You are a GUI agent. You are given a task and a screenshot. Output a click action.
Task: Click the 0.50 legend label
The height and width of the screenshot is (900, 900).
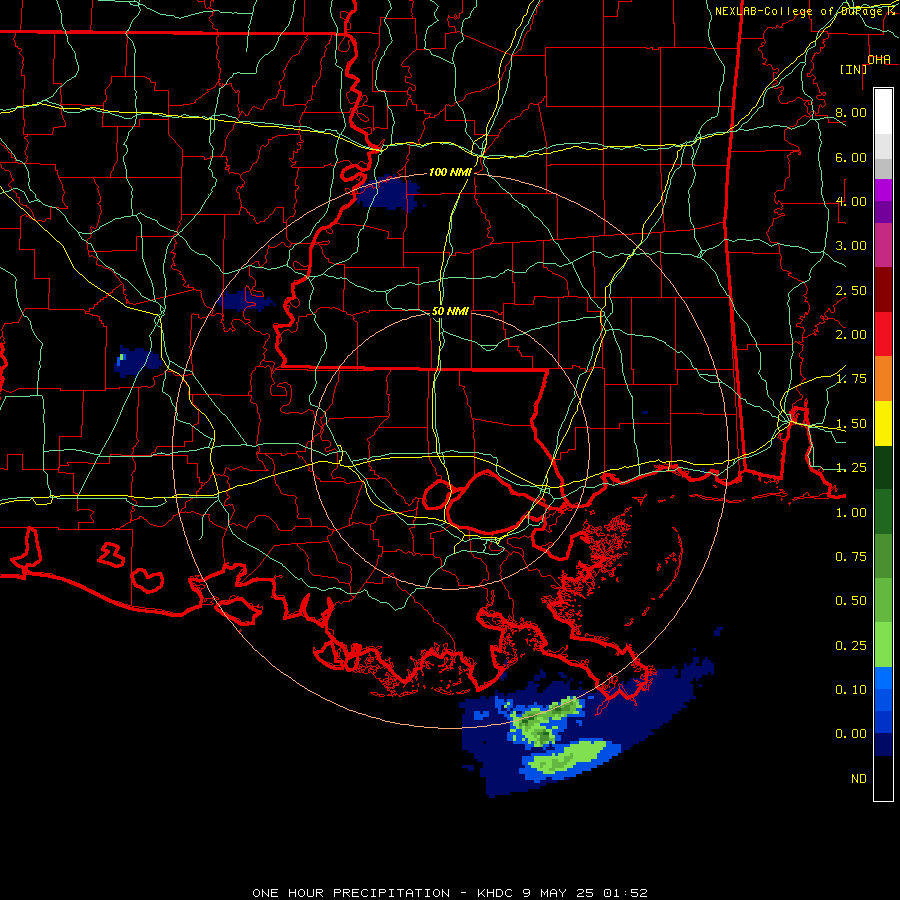(851, 601)
